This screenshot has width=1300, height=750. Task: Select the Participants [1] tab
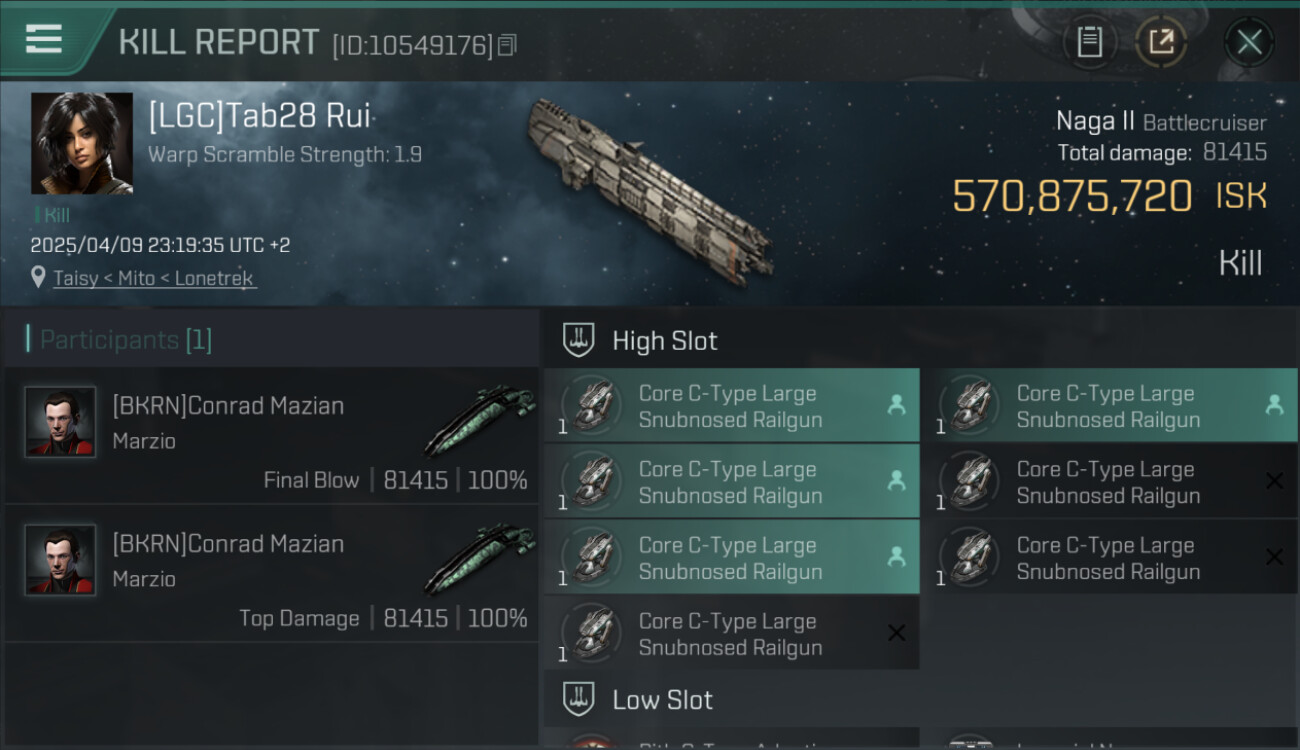(x=126, y=340)
